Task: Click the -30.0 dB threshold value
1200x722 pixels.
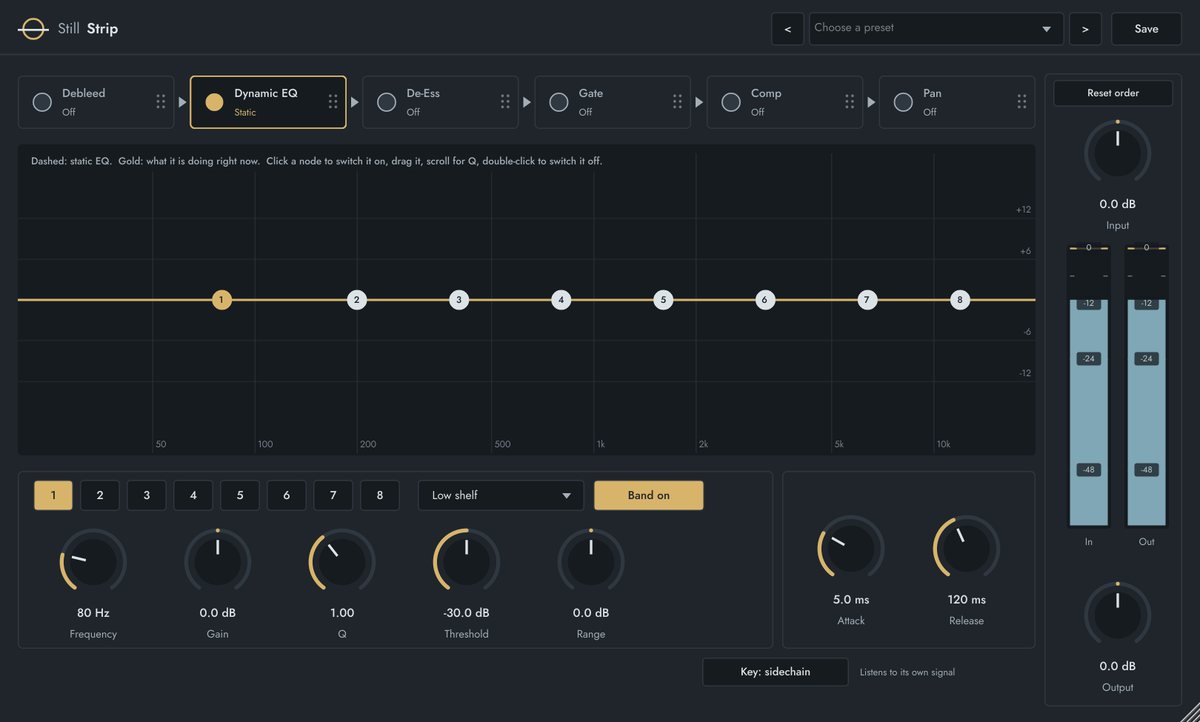Action: pos(466,613)
